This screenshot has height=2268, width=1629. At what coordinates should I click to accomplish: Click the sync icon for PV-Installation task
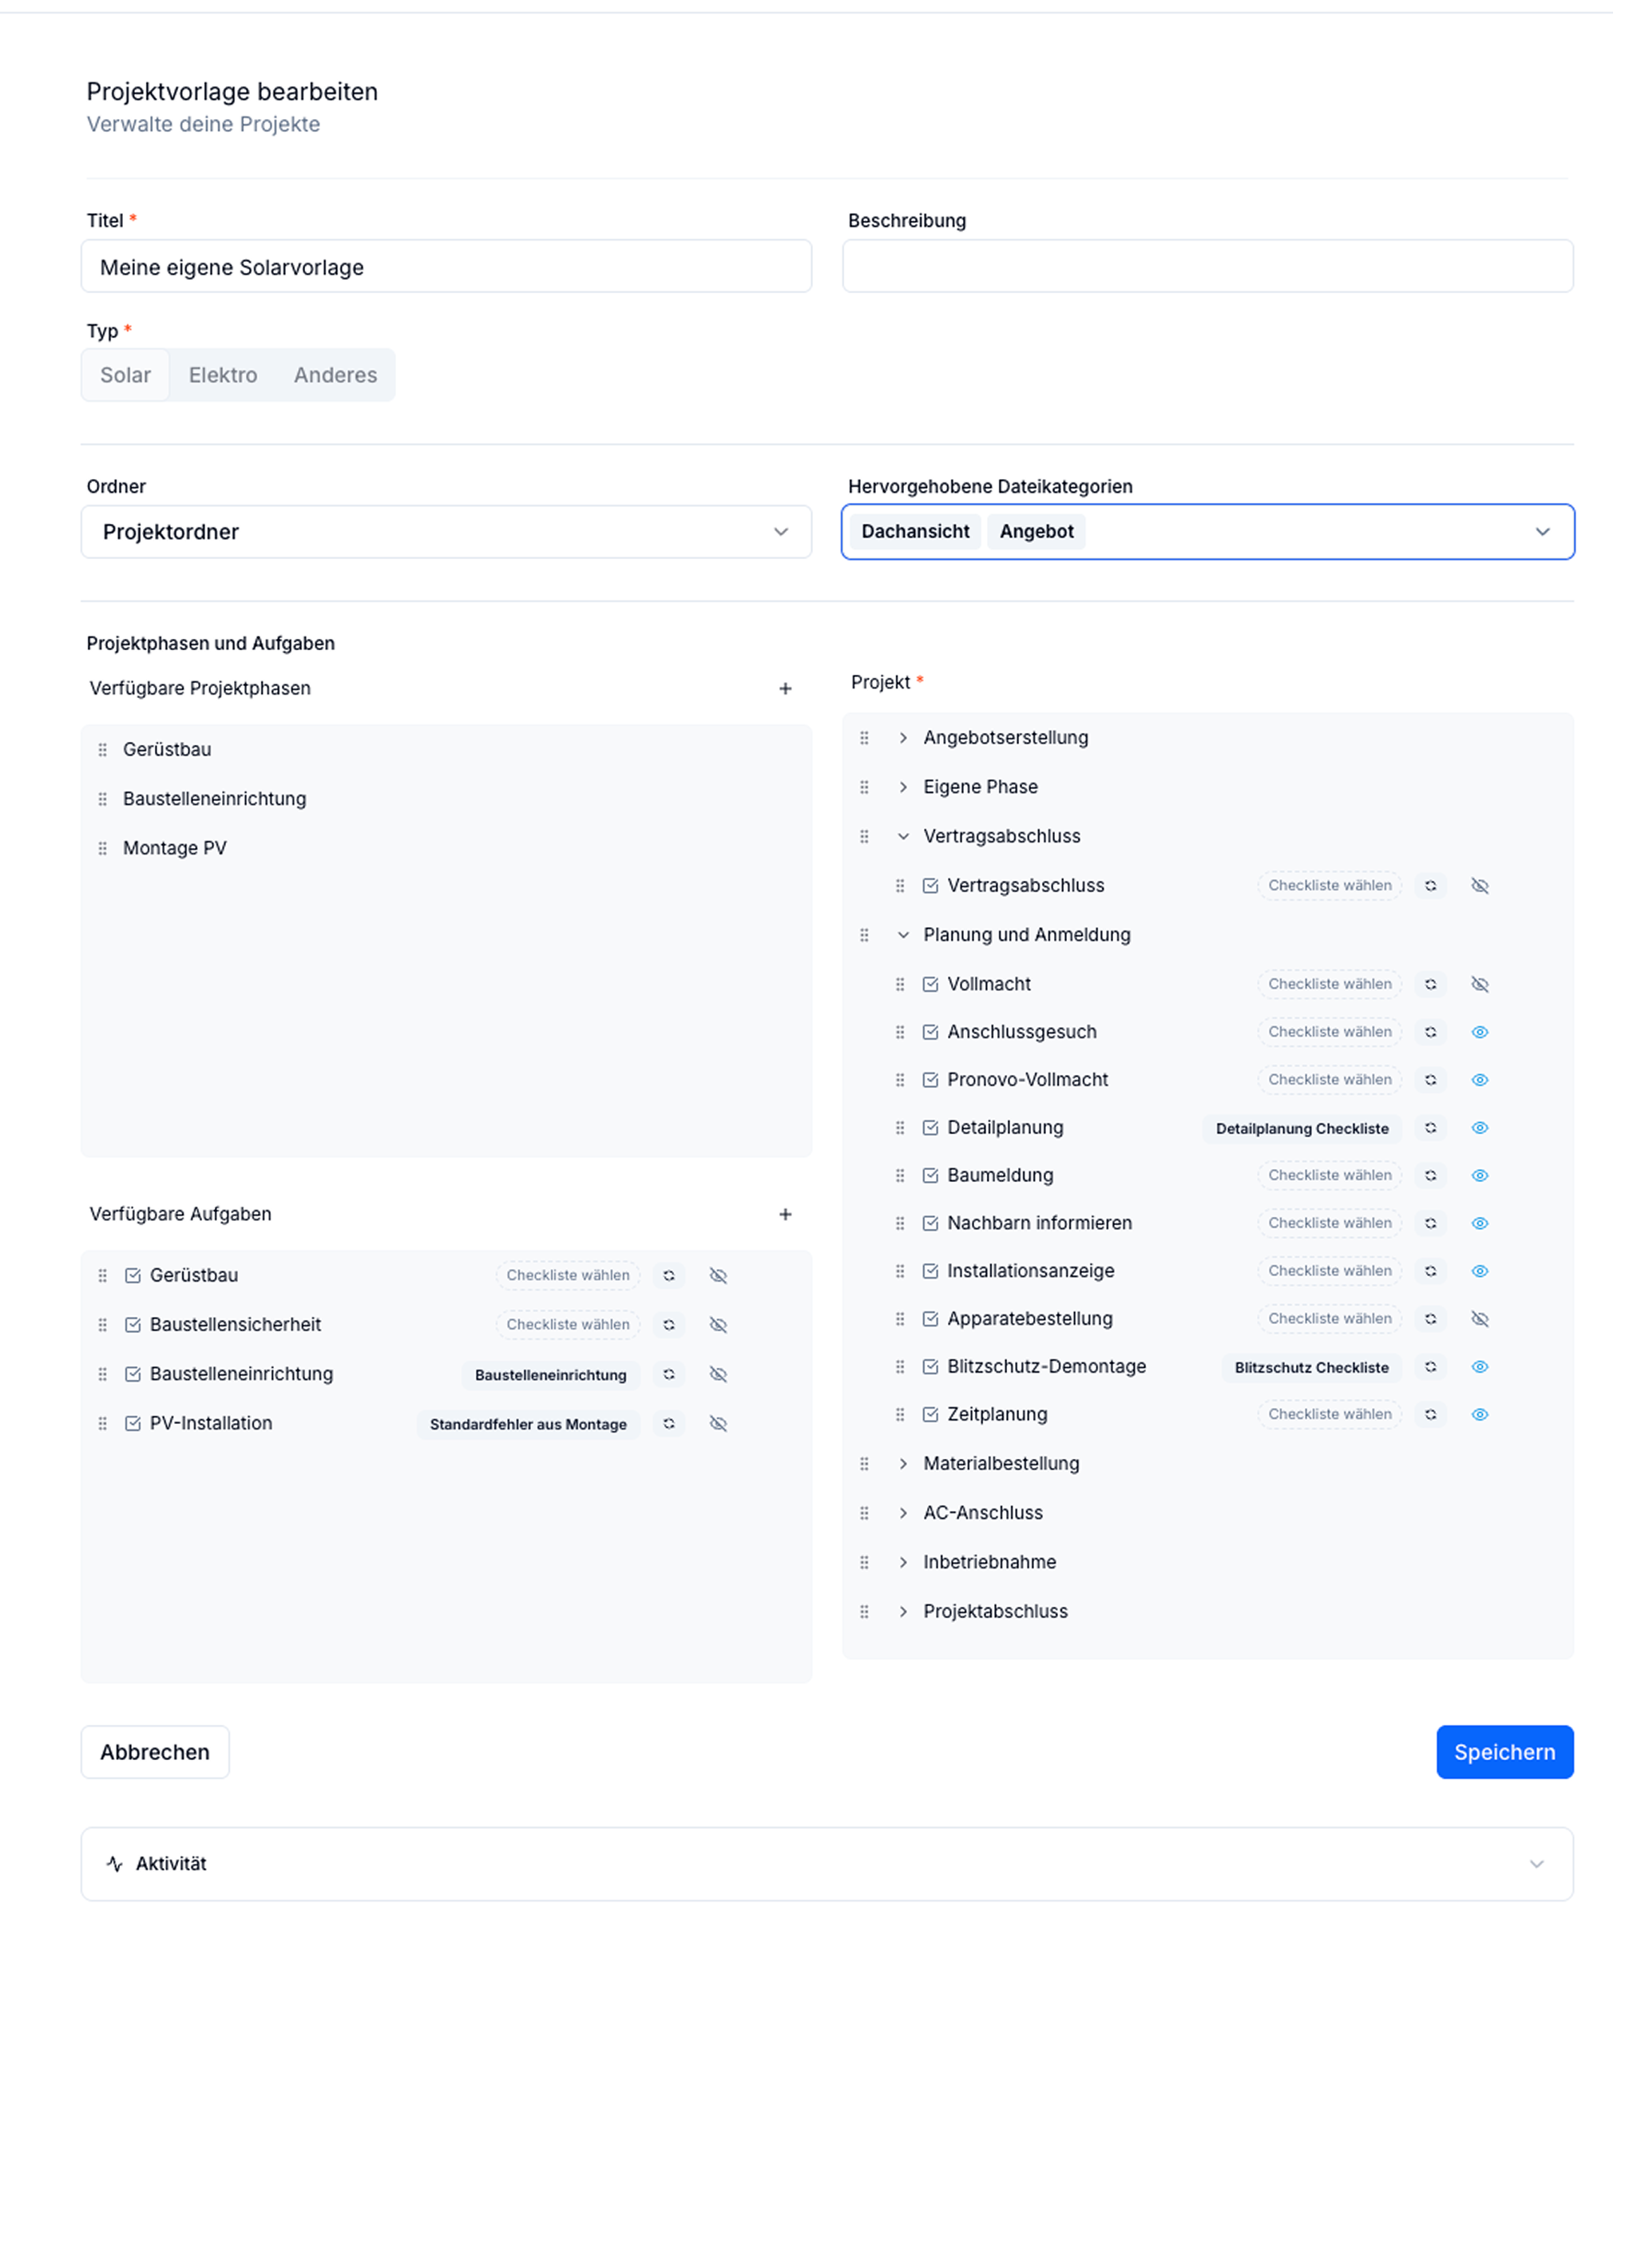click(x=669, y=1424)
